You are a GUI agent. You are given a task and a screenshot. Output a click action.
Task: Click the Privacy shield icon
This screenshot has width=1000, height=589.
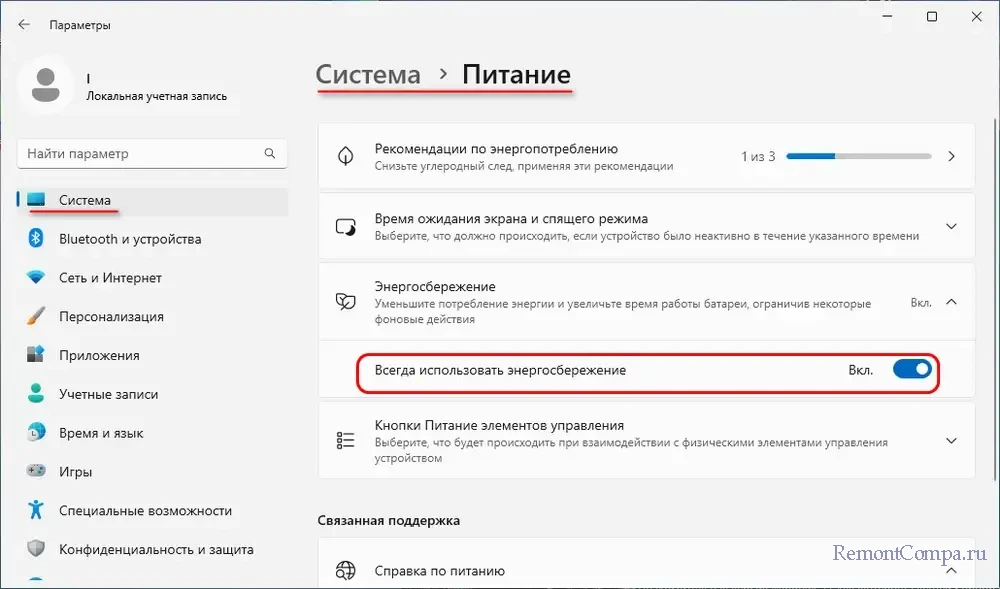click(36, 549)
